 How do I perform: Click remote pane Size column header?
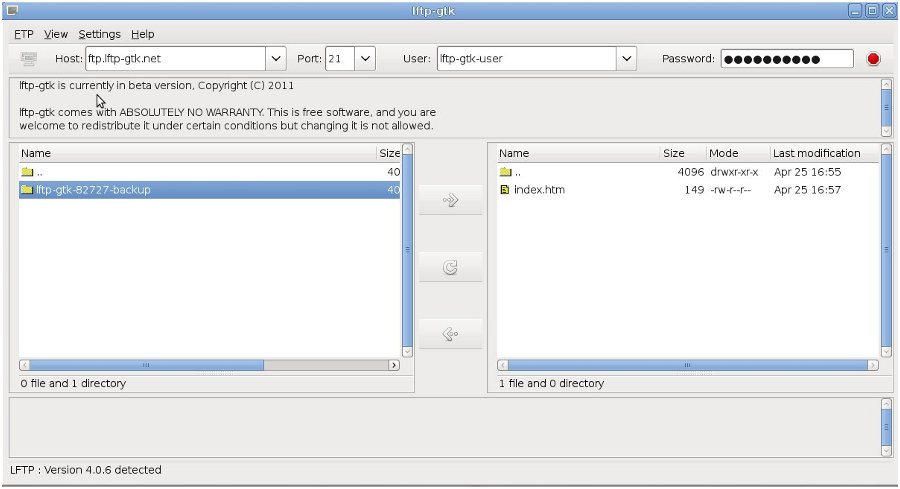click(682, 153)
